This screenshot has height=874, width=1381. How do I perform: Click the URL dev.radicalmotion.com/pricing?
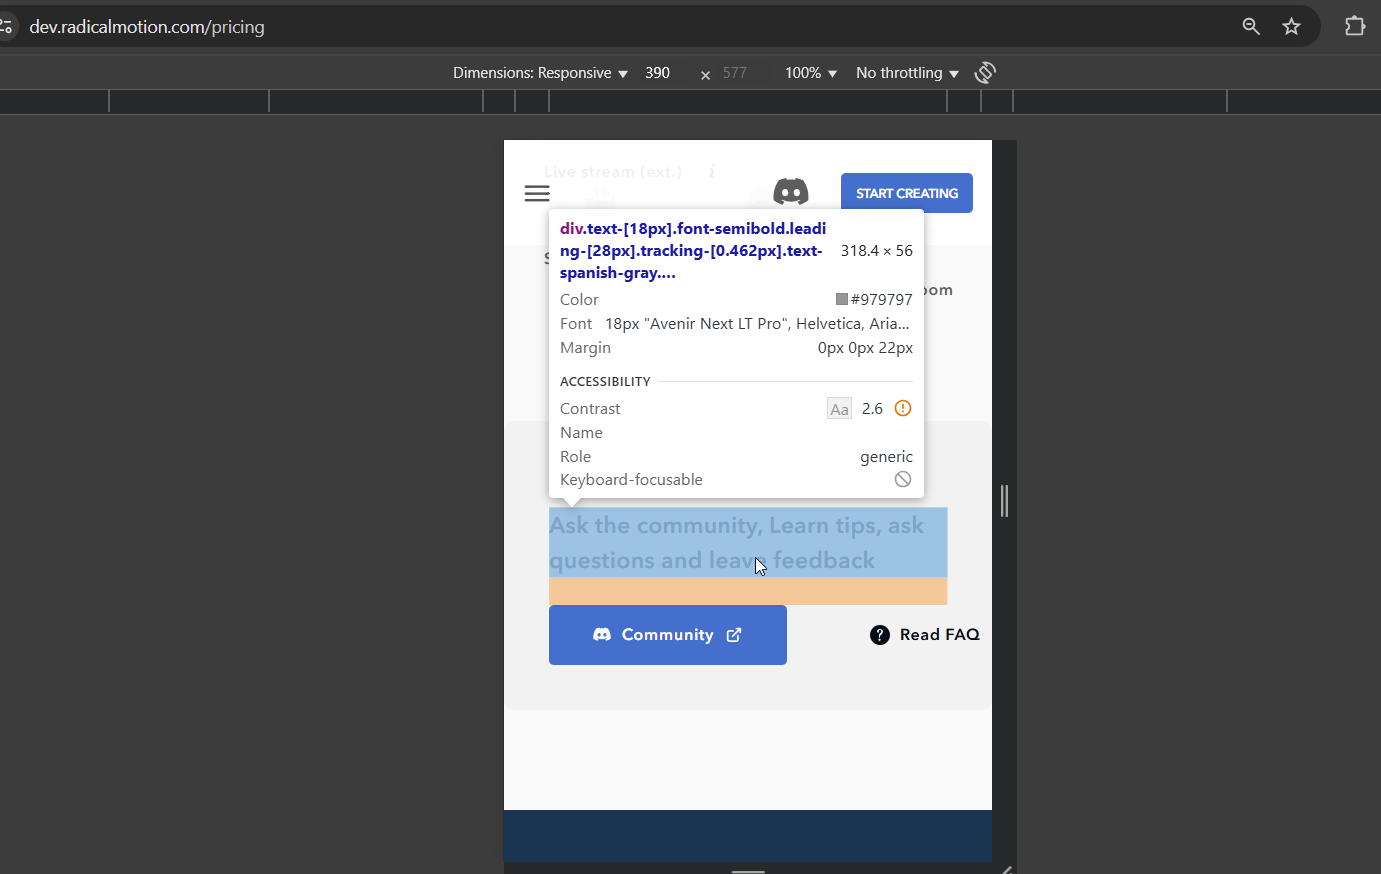tap(147, 27)
